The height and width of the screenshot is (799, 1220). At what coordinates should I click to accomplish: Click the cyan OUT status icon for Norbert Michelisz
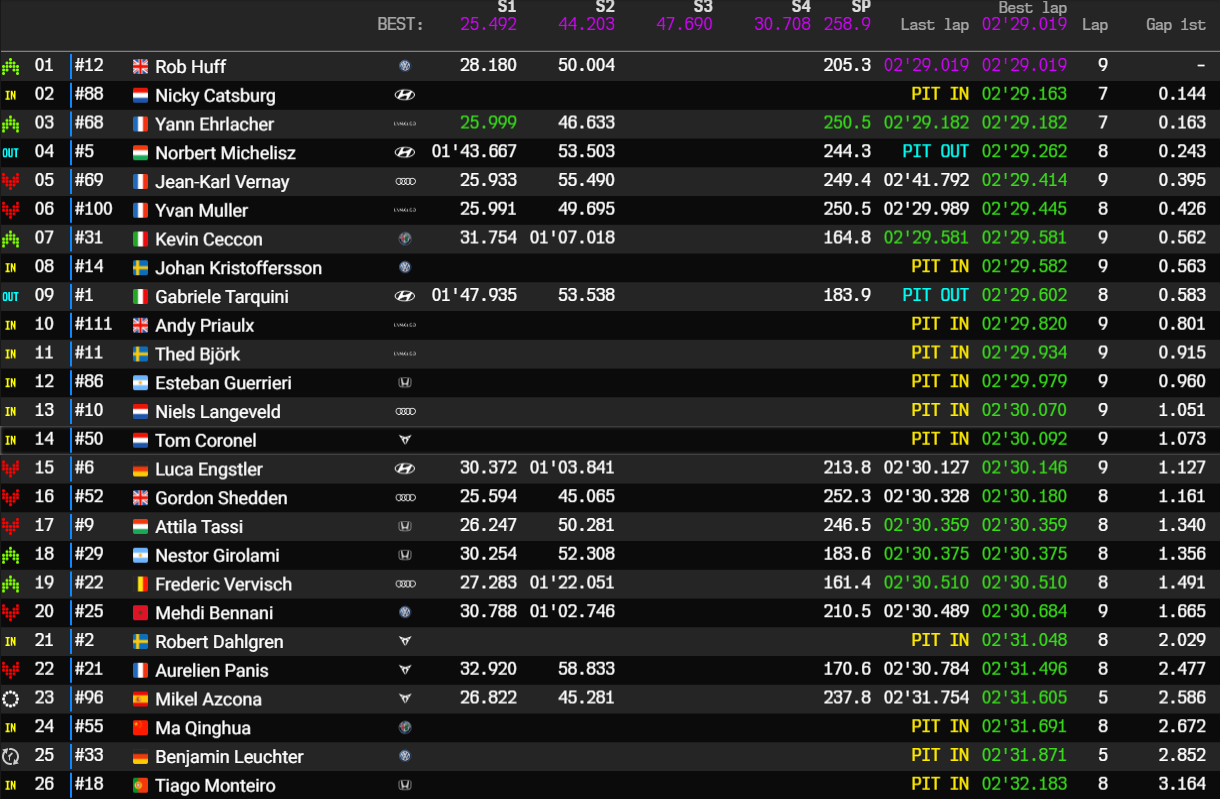click(x=11, y=153)
